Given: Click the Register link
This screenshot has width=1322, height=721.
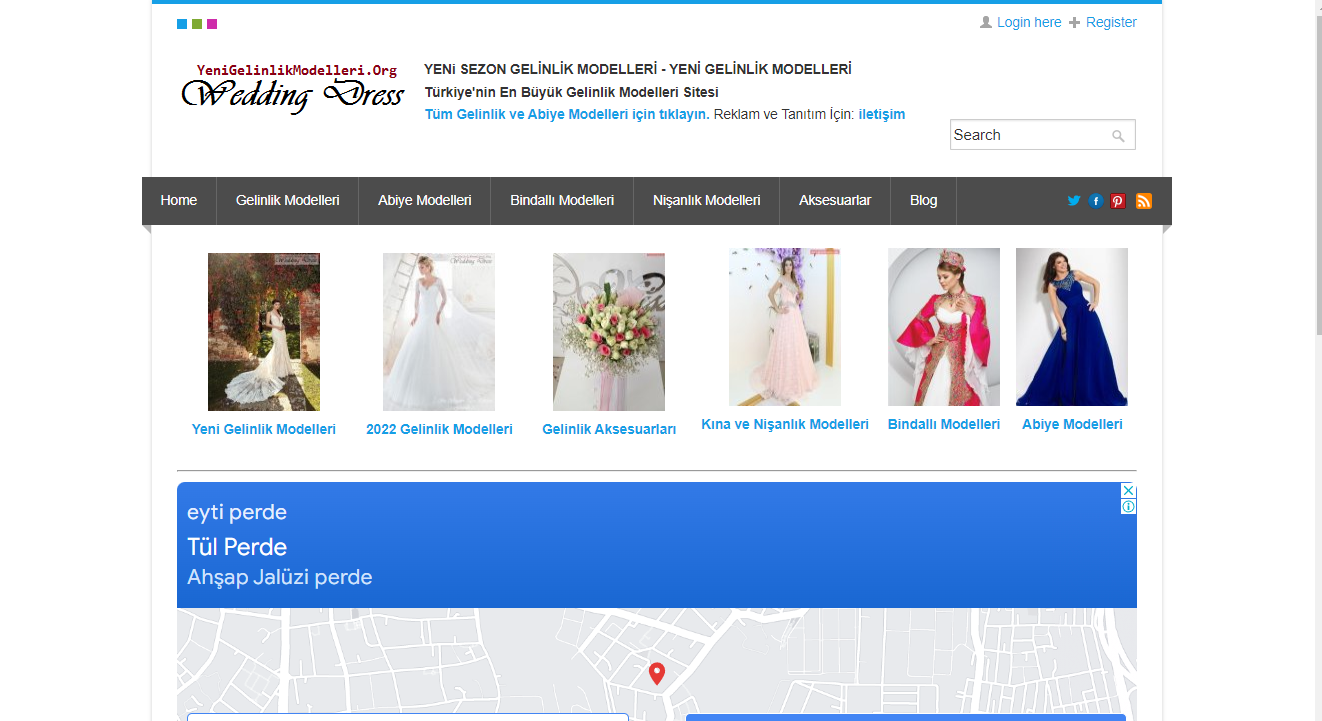Looking at the screenshot, I should (1110, 22).
